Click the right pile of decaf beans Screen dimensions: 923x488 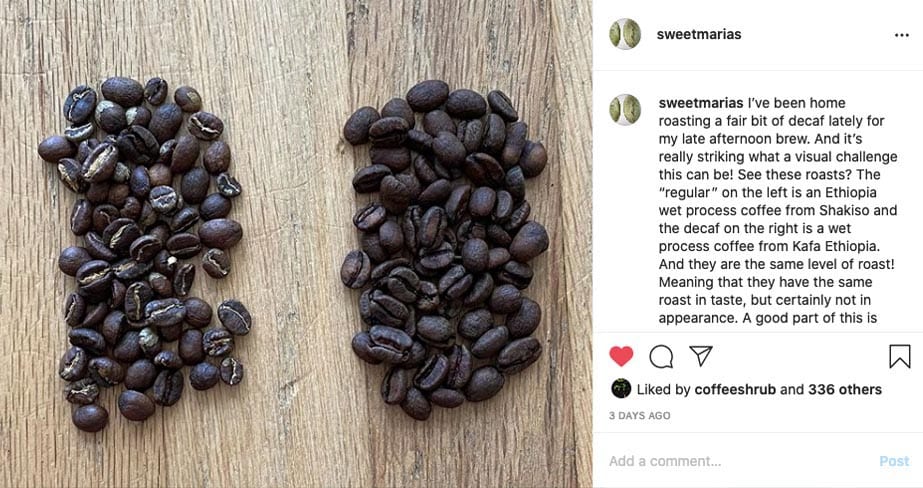[x=446, y=250]
